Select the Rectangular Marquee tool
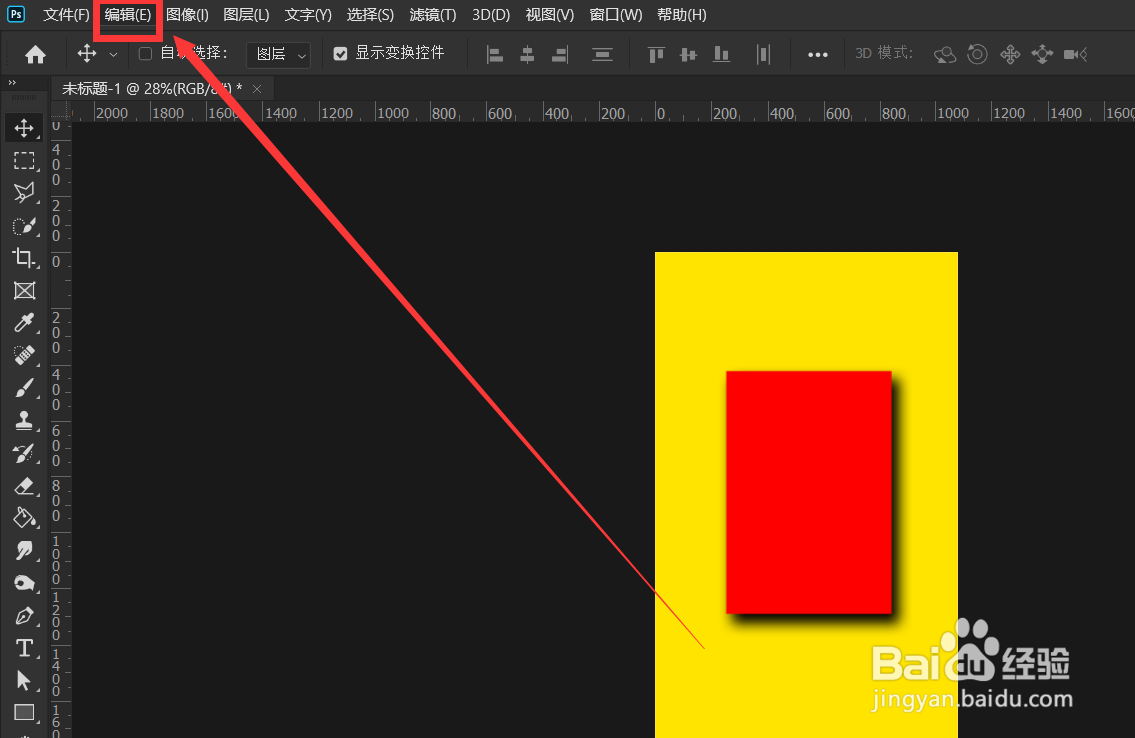Image resolution: width=1135 pixels, height=738 pixels. click(x=24, y=161)
